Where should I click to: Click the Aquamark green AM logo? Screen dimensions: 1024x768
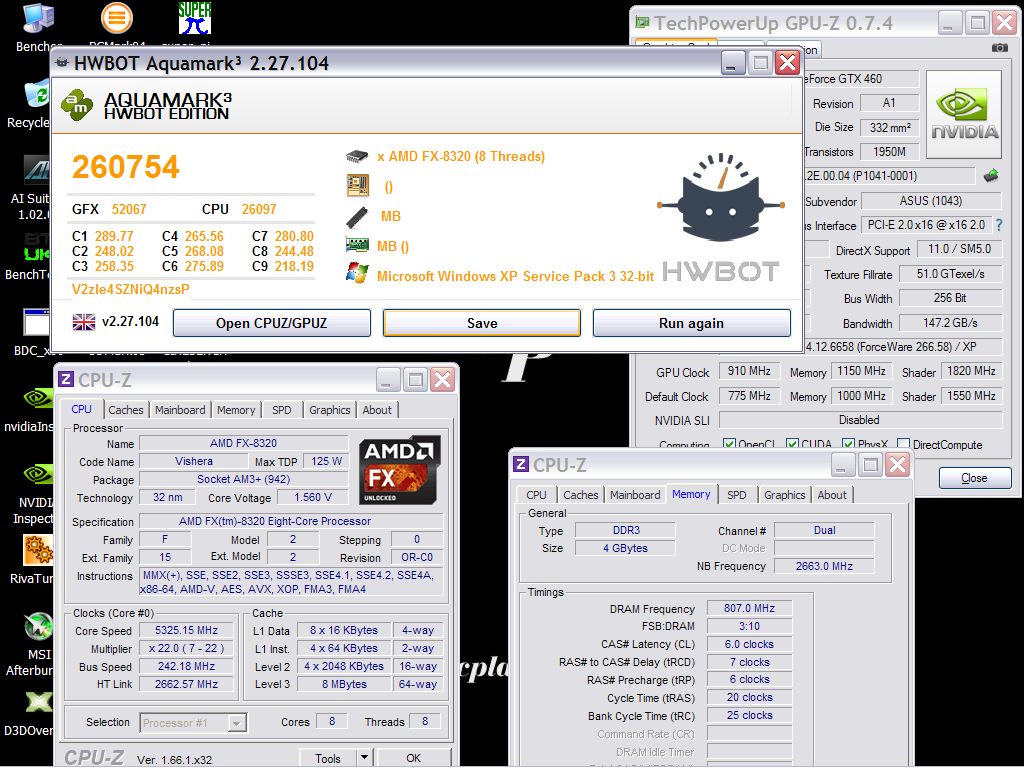tap(77, 104)
